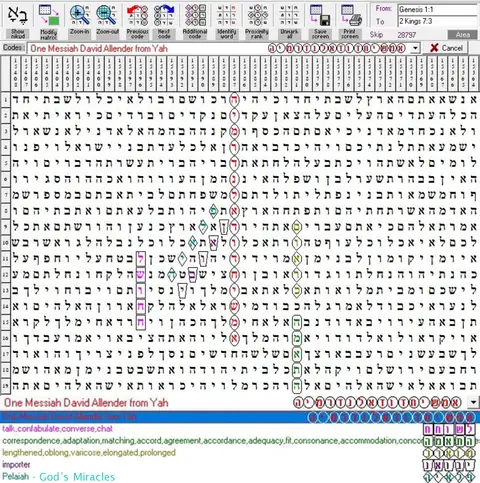This screenshot has height=483, width=480.
Task: Click the Zoom-out magnifier icon
Action: point(107,15)
